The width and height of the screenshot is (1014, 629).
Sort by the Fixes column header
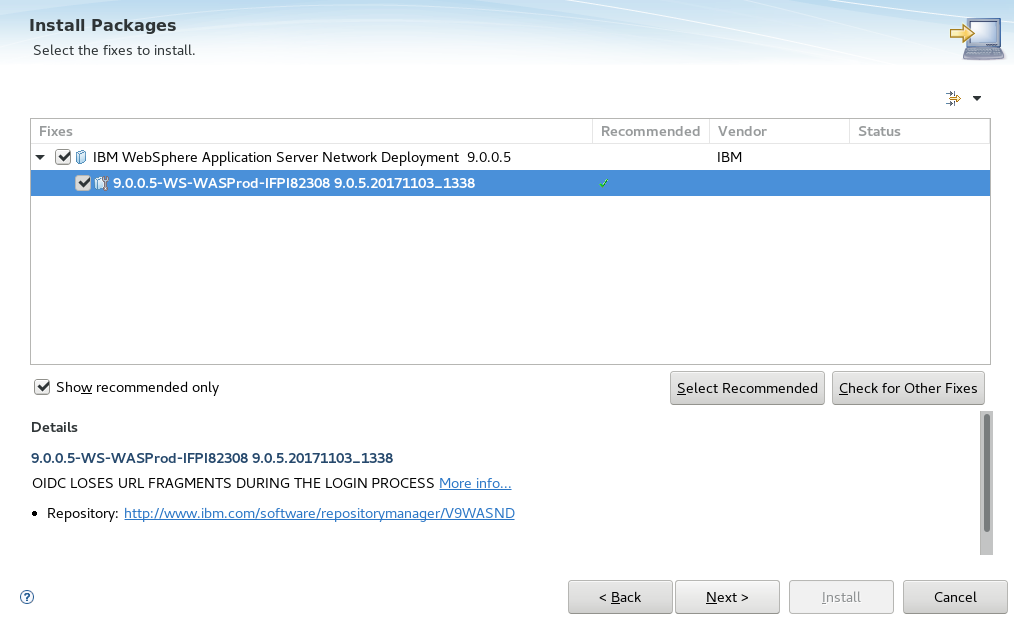[311, 131]
